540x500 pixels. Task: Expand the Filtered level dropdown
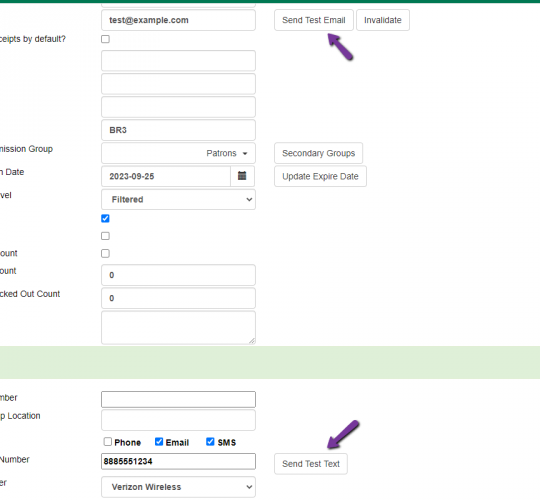pos(178,199)
